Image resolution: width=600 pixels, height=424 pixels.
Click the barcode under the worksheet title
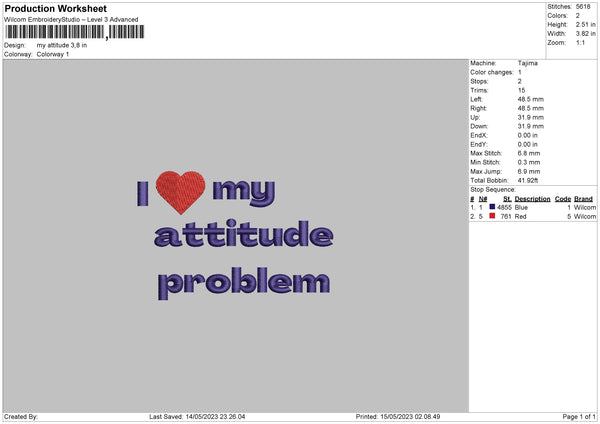coord(75,32)
